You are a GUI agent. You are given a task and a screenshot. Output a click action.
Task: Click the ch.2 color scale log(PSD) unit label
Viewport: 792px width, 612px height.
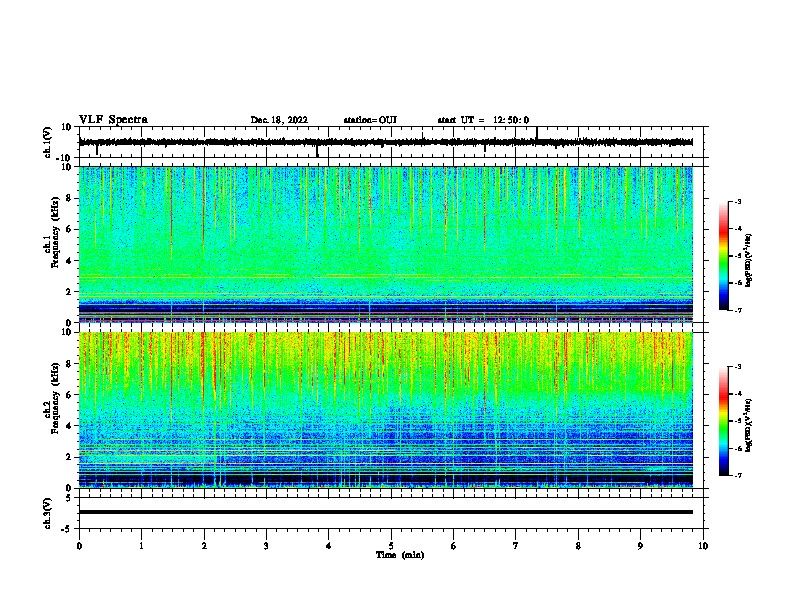click(x=748, y=426)
